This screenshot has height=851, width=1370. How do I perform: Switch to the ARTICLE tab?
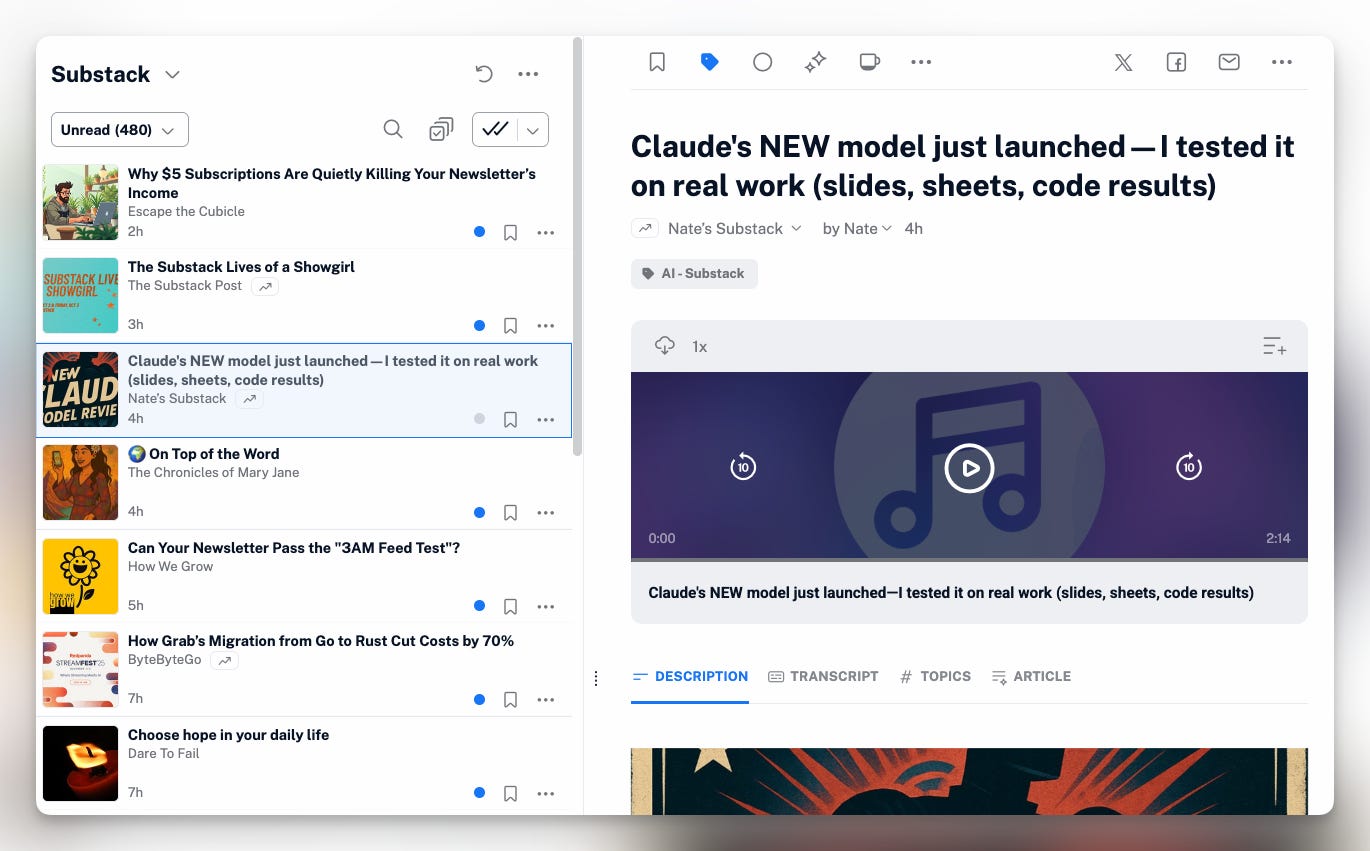pos(1031,677)
